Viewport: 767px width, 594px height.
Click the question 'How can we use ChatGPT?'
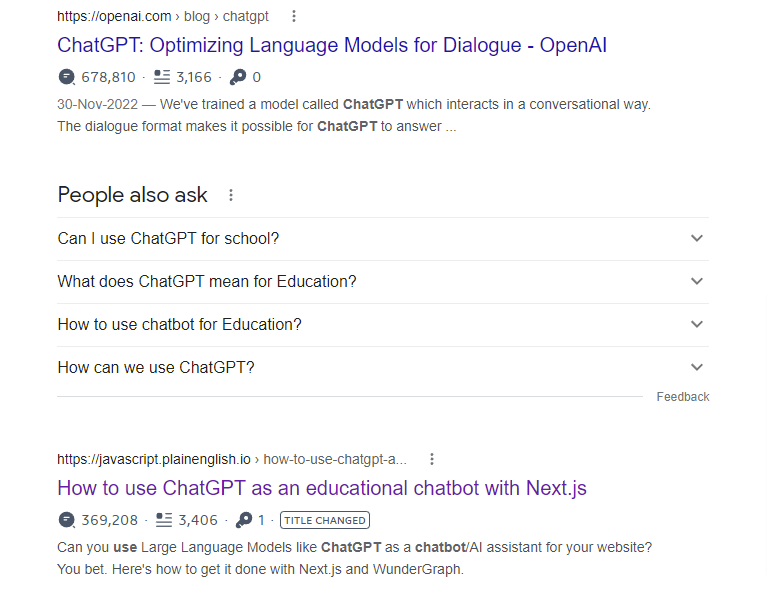pyautogui.click(x=156, y=367)
